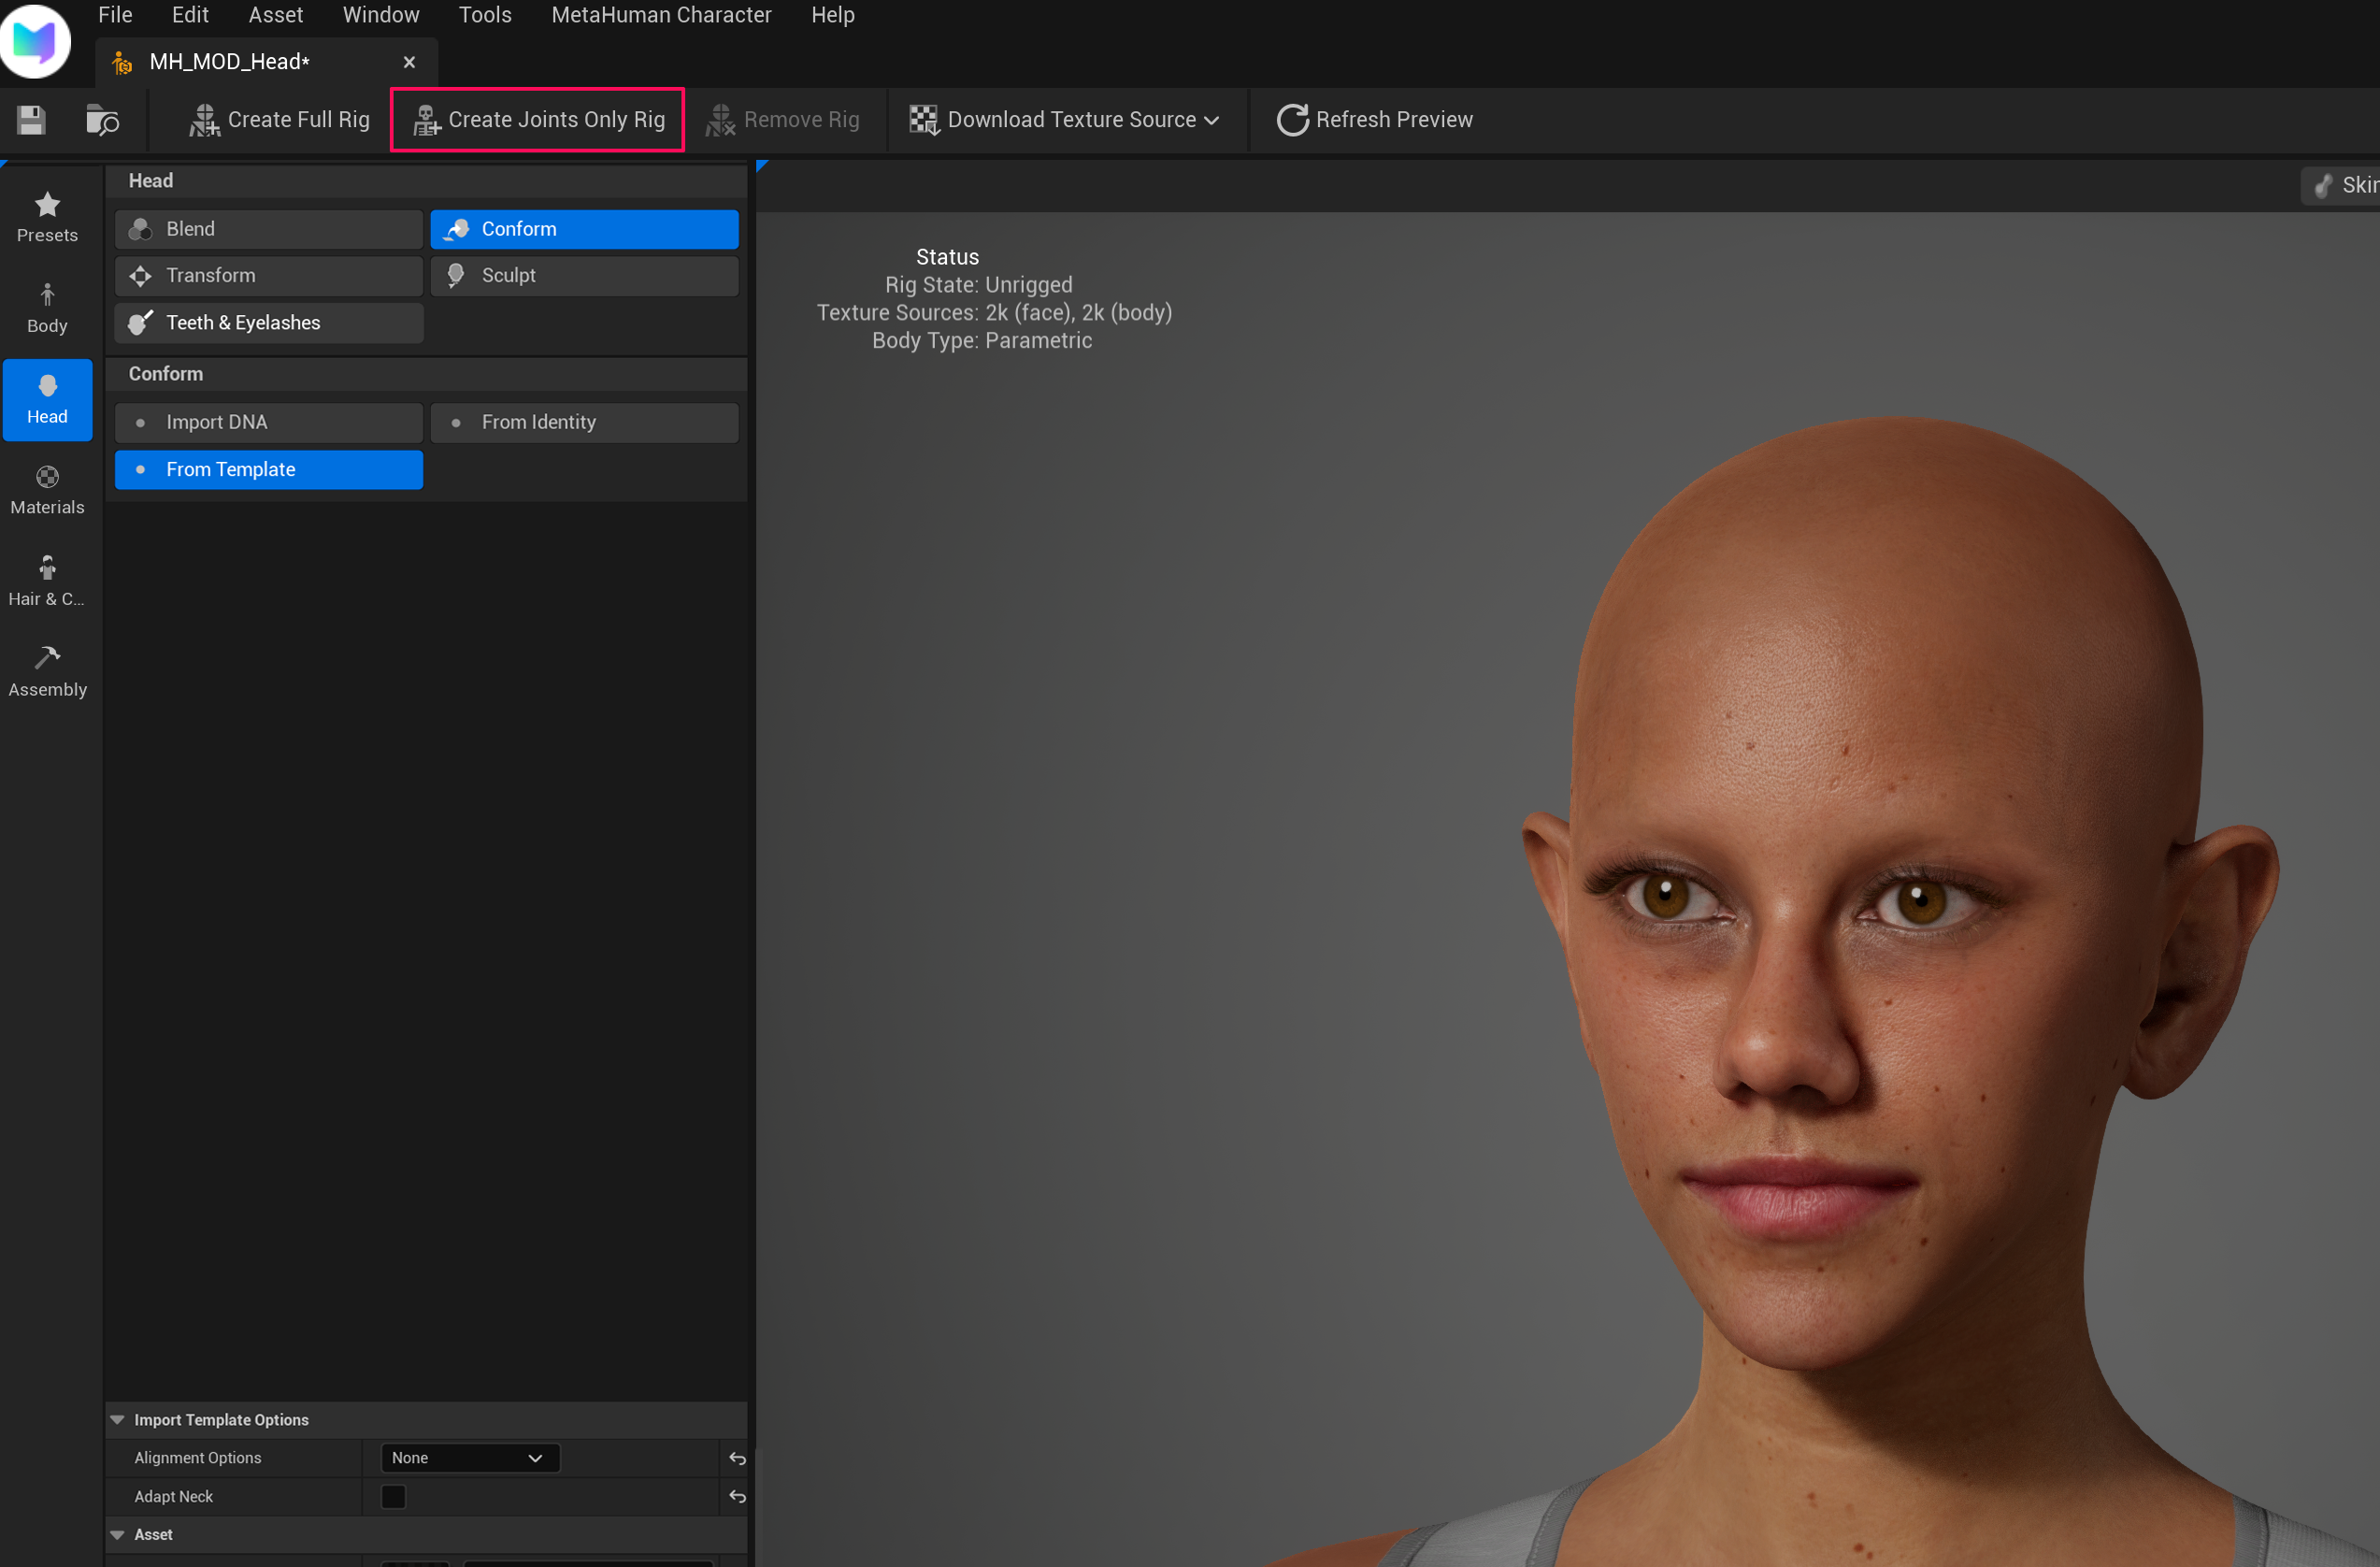Select the Head panel icon in left sidebar
Image resolution: width=2380 pixels, height=1567 pixels.
[x=47, y=398]
